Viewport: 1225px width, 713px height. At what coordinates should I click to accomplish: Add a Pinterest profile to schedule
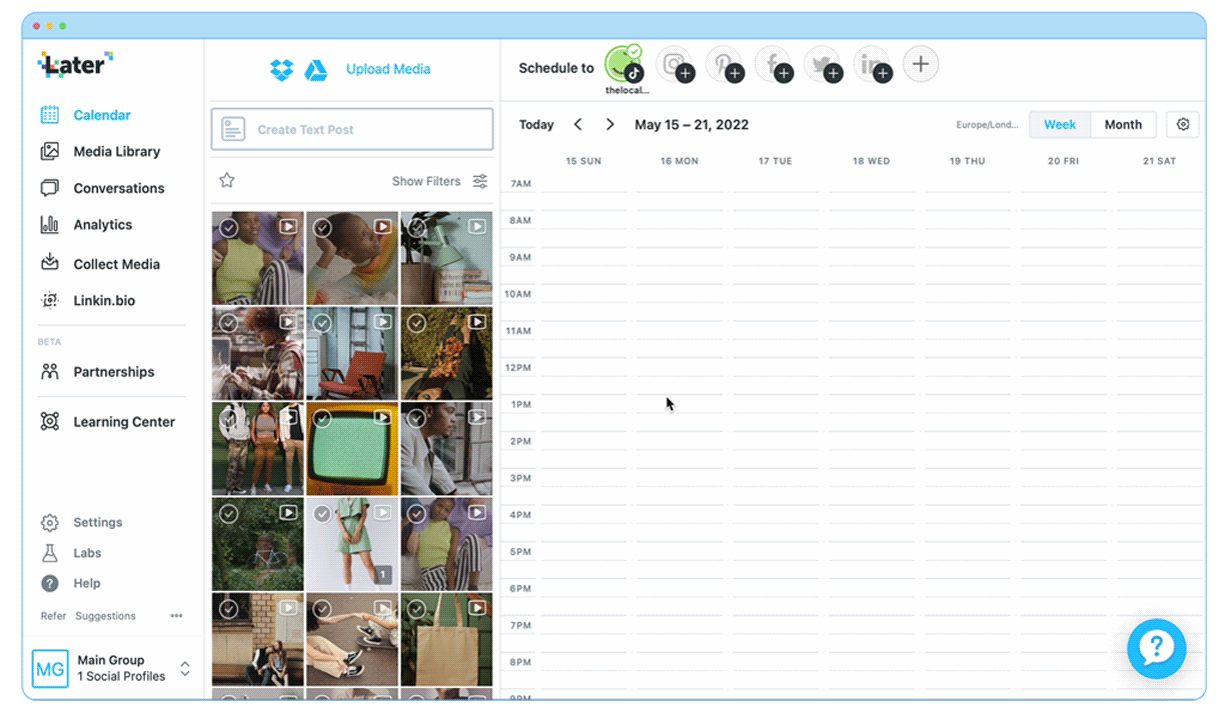point(724,65)
